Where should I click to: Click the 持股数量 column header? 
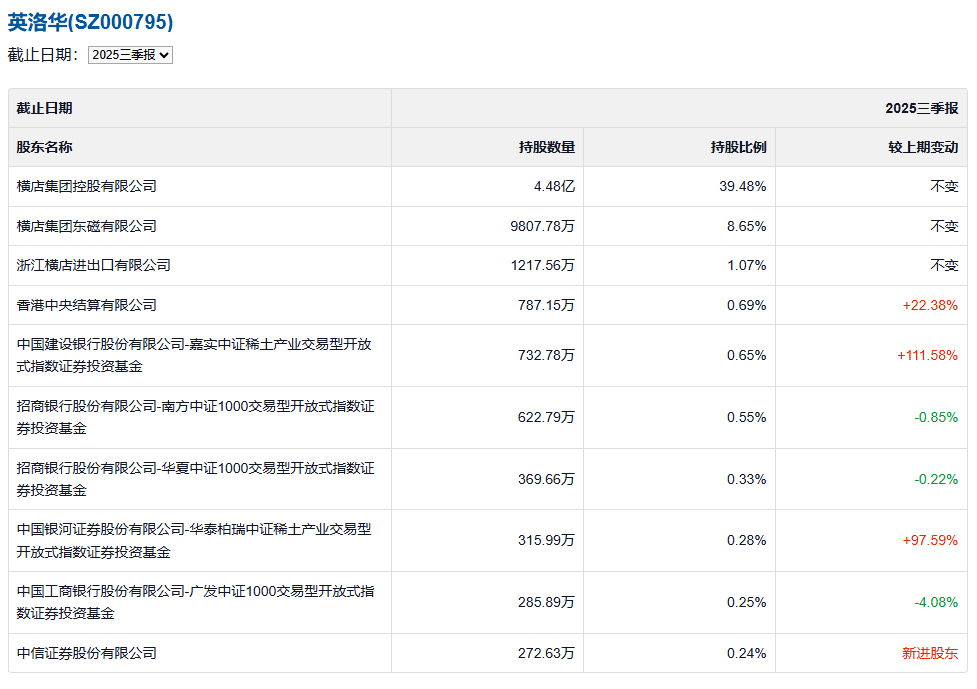[546, 147]
